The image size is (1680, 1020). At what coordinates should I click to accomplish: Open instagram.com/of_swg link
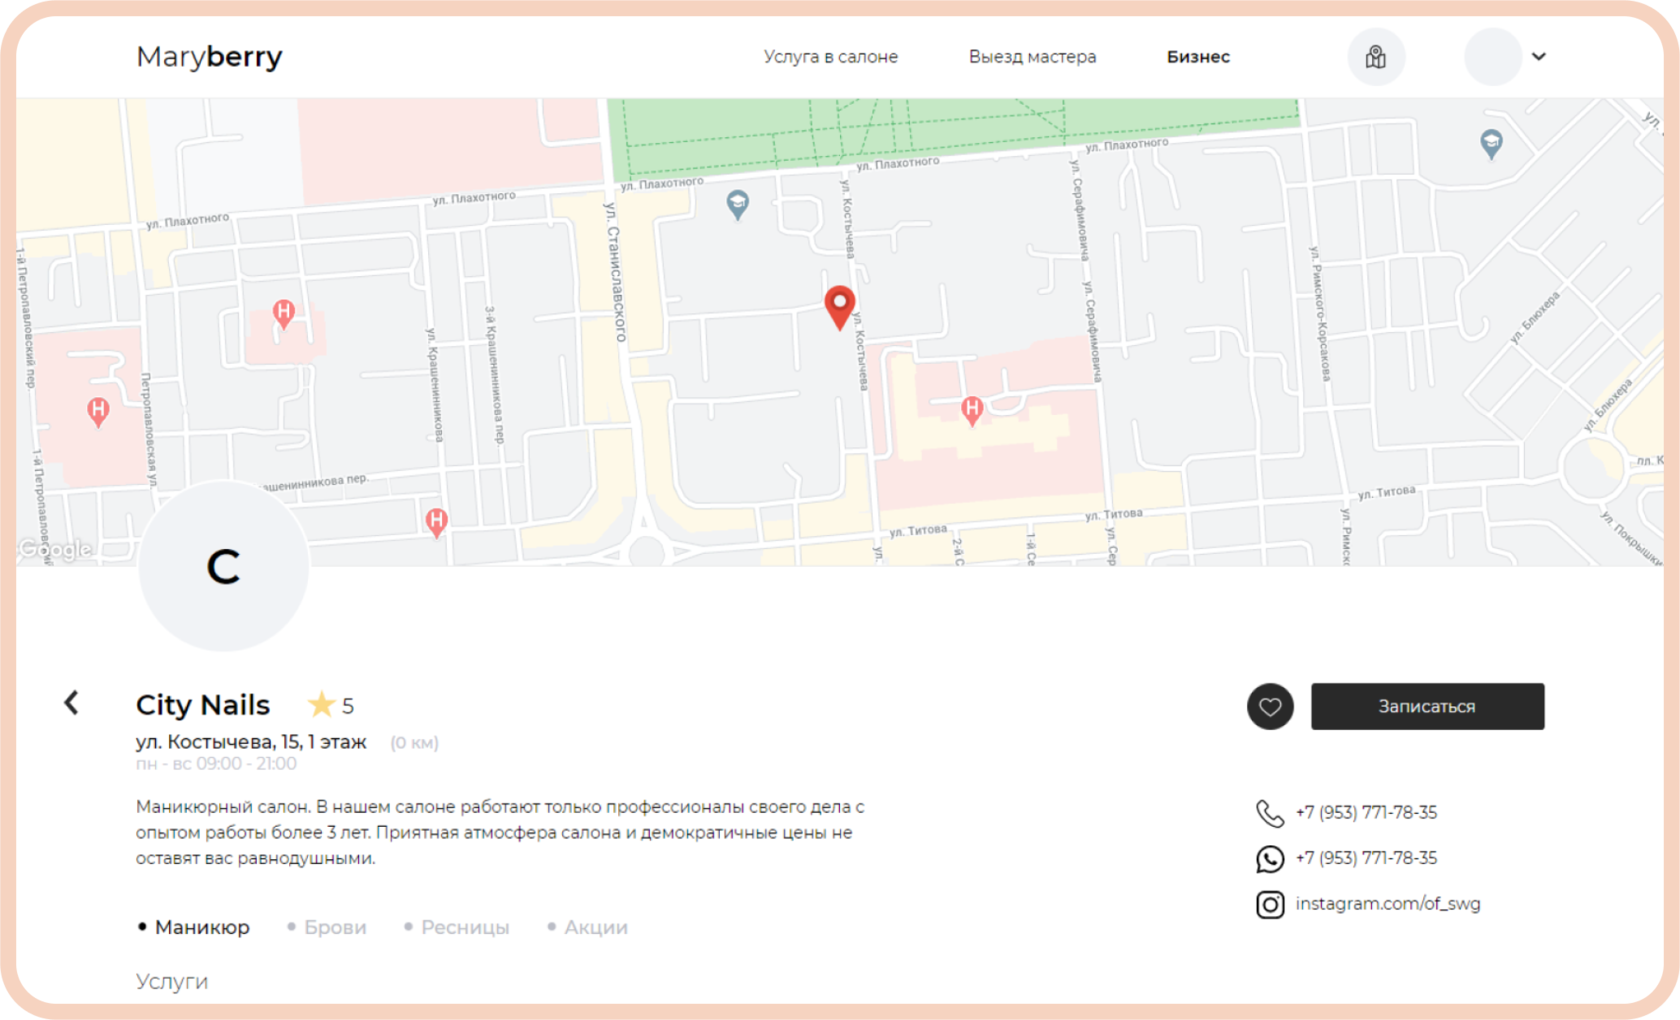(x=1388, y=904)
